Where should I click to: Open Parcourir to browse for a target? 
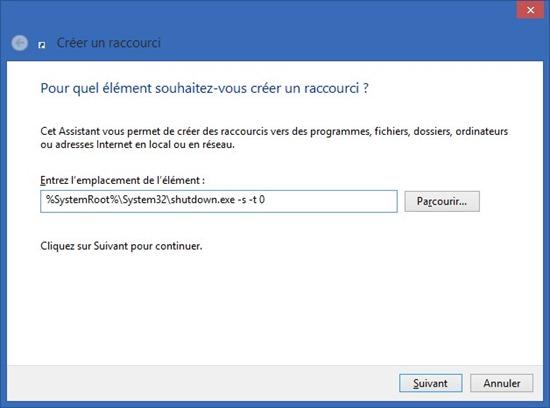coord(442,201)
